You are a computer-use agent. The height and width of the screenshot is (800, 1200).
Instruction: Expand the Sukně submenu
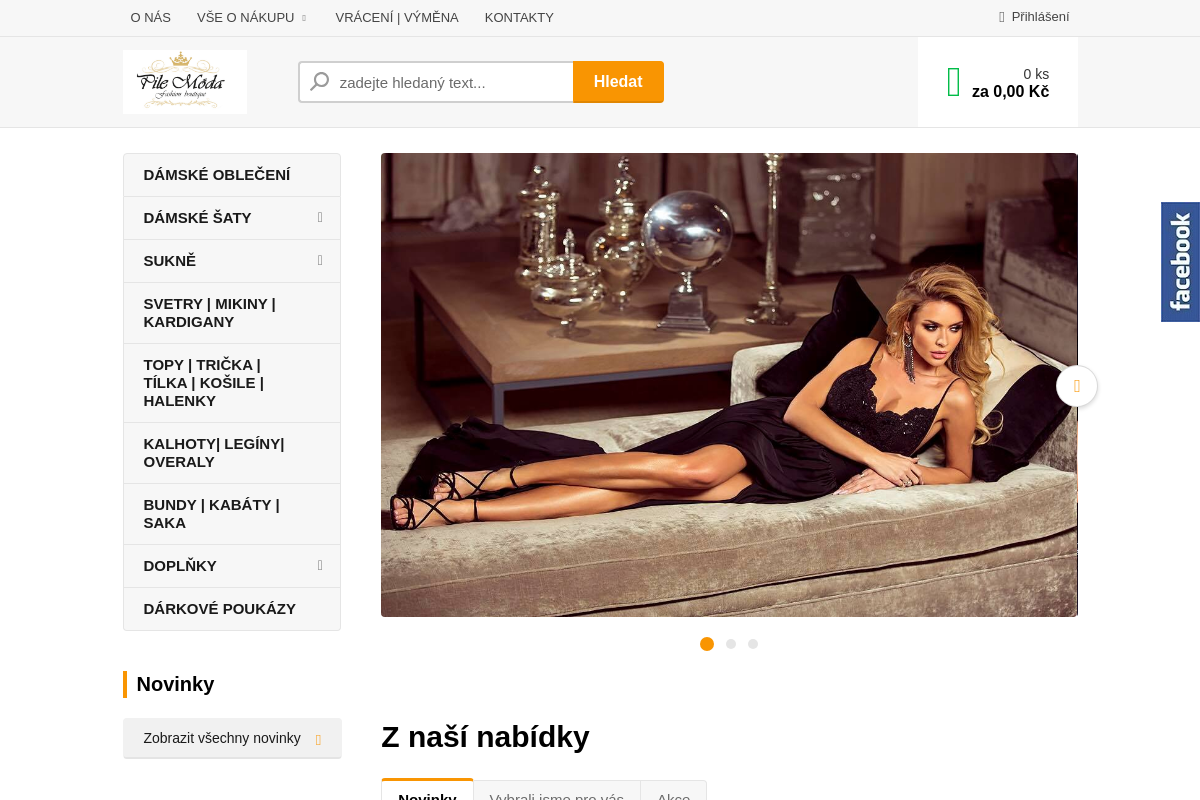[320, 260]
